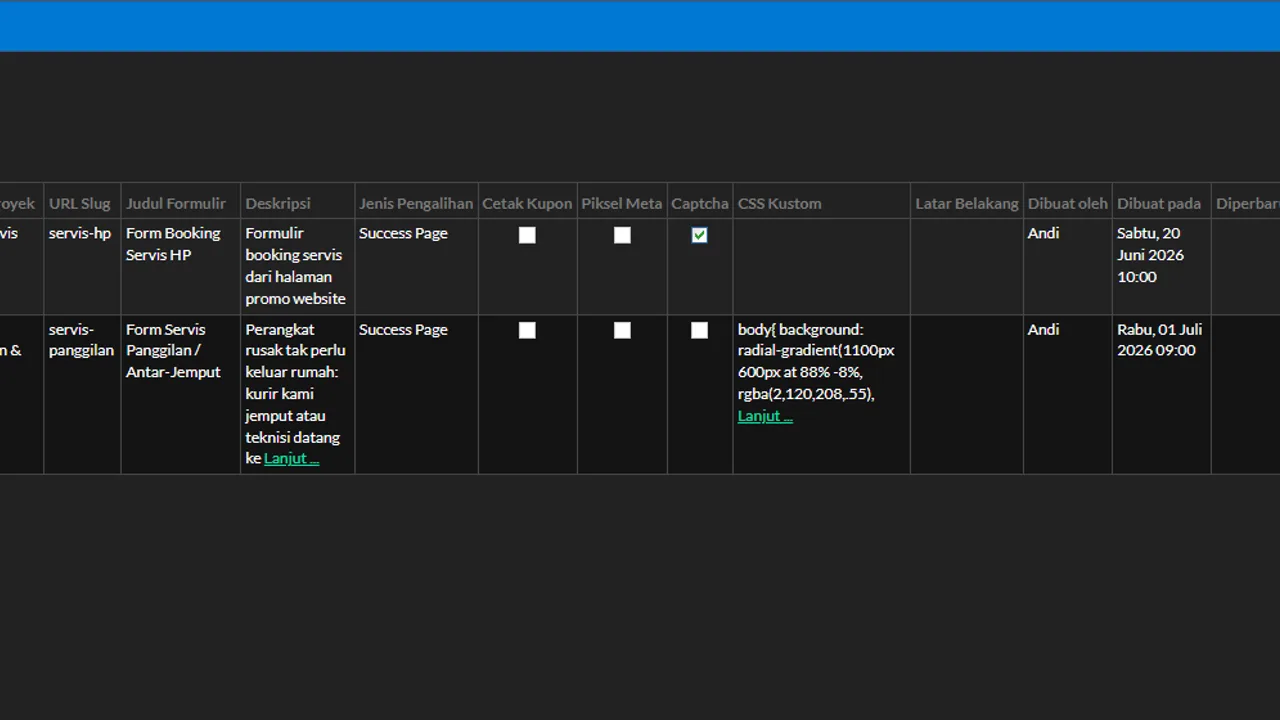Select Perangkat rusak tak perlu description text

(x=296, y=394)
